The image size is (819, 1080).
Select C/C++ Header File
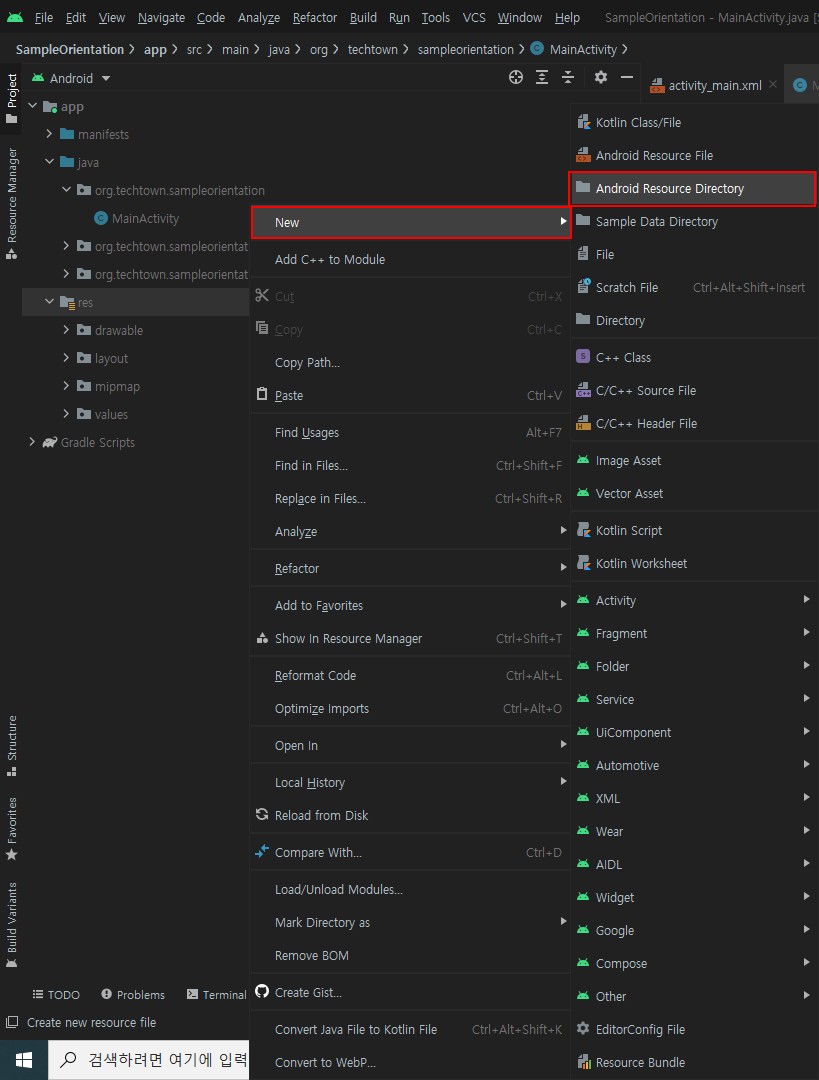694,424
